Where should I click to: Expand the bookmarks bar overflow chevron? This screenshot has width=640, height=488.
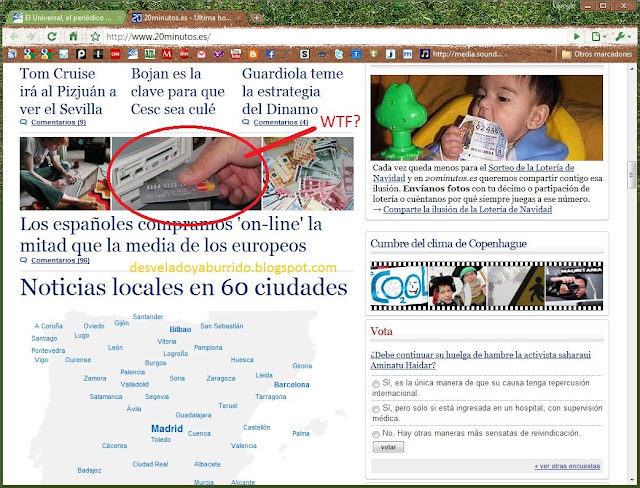[549, 53]
